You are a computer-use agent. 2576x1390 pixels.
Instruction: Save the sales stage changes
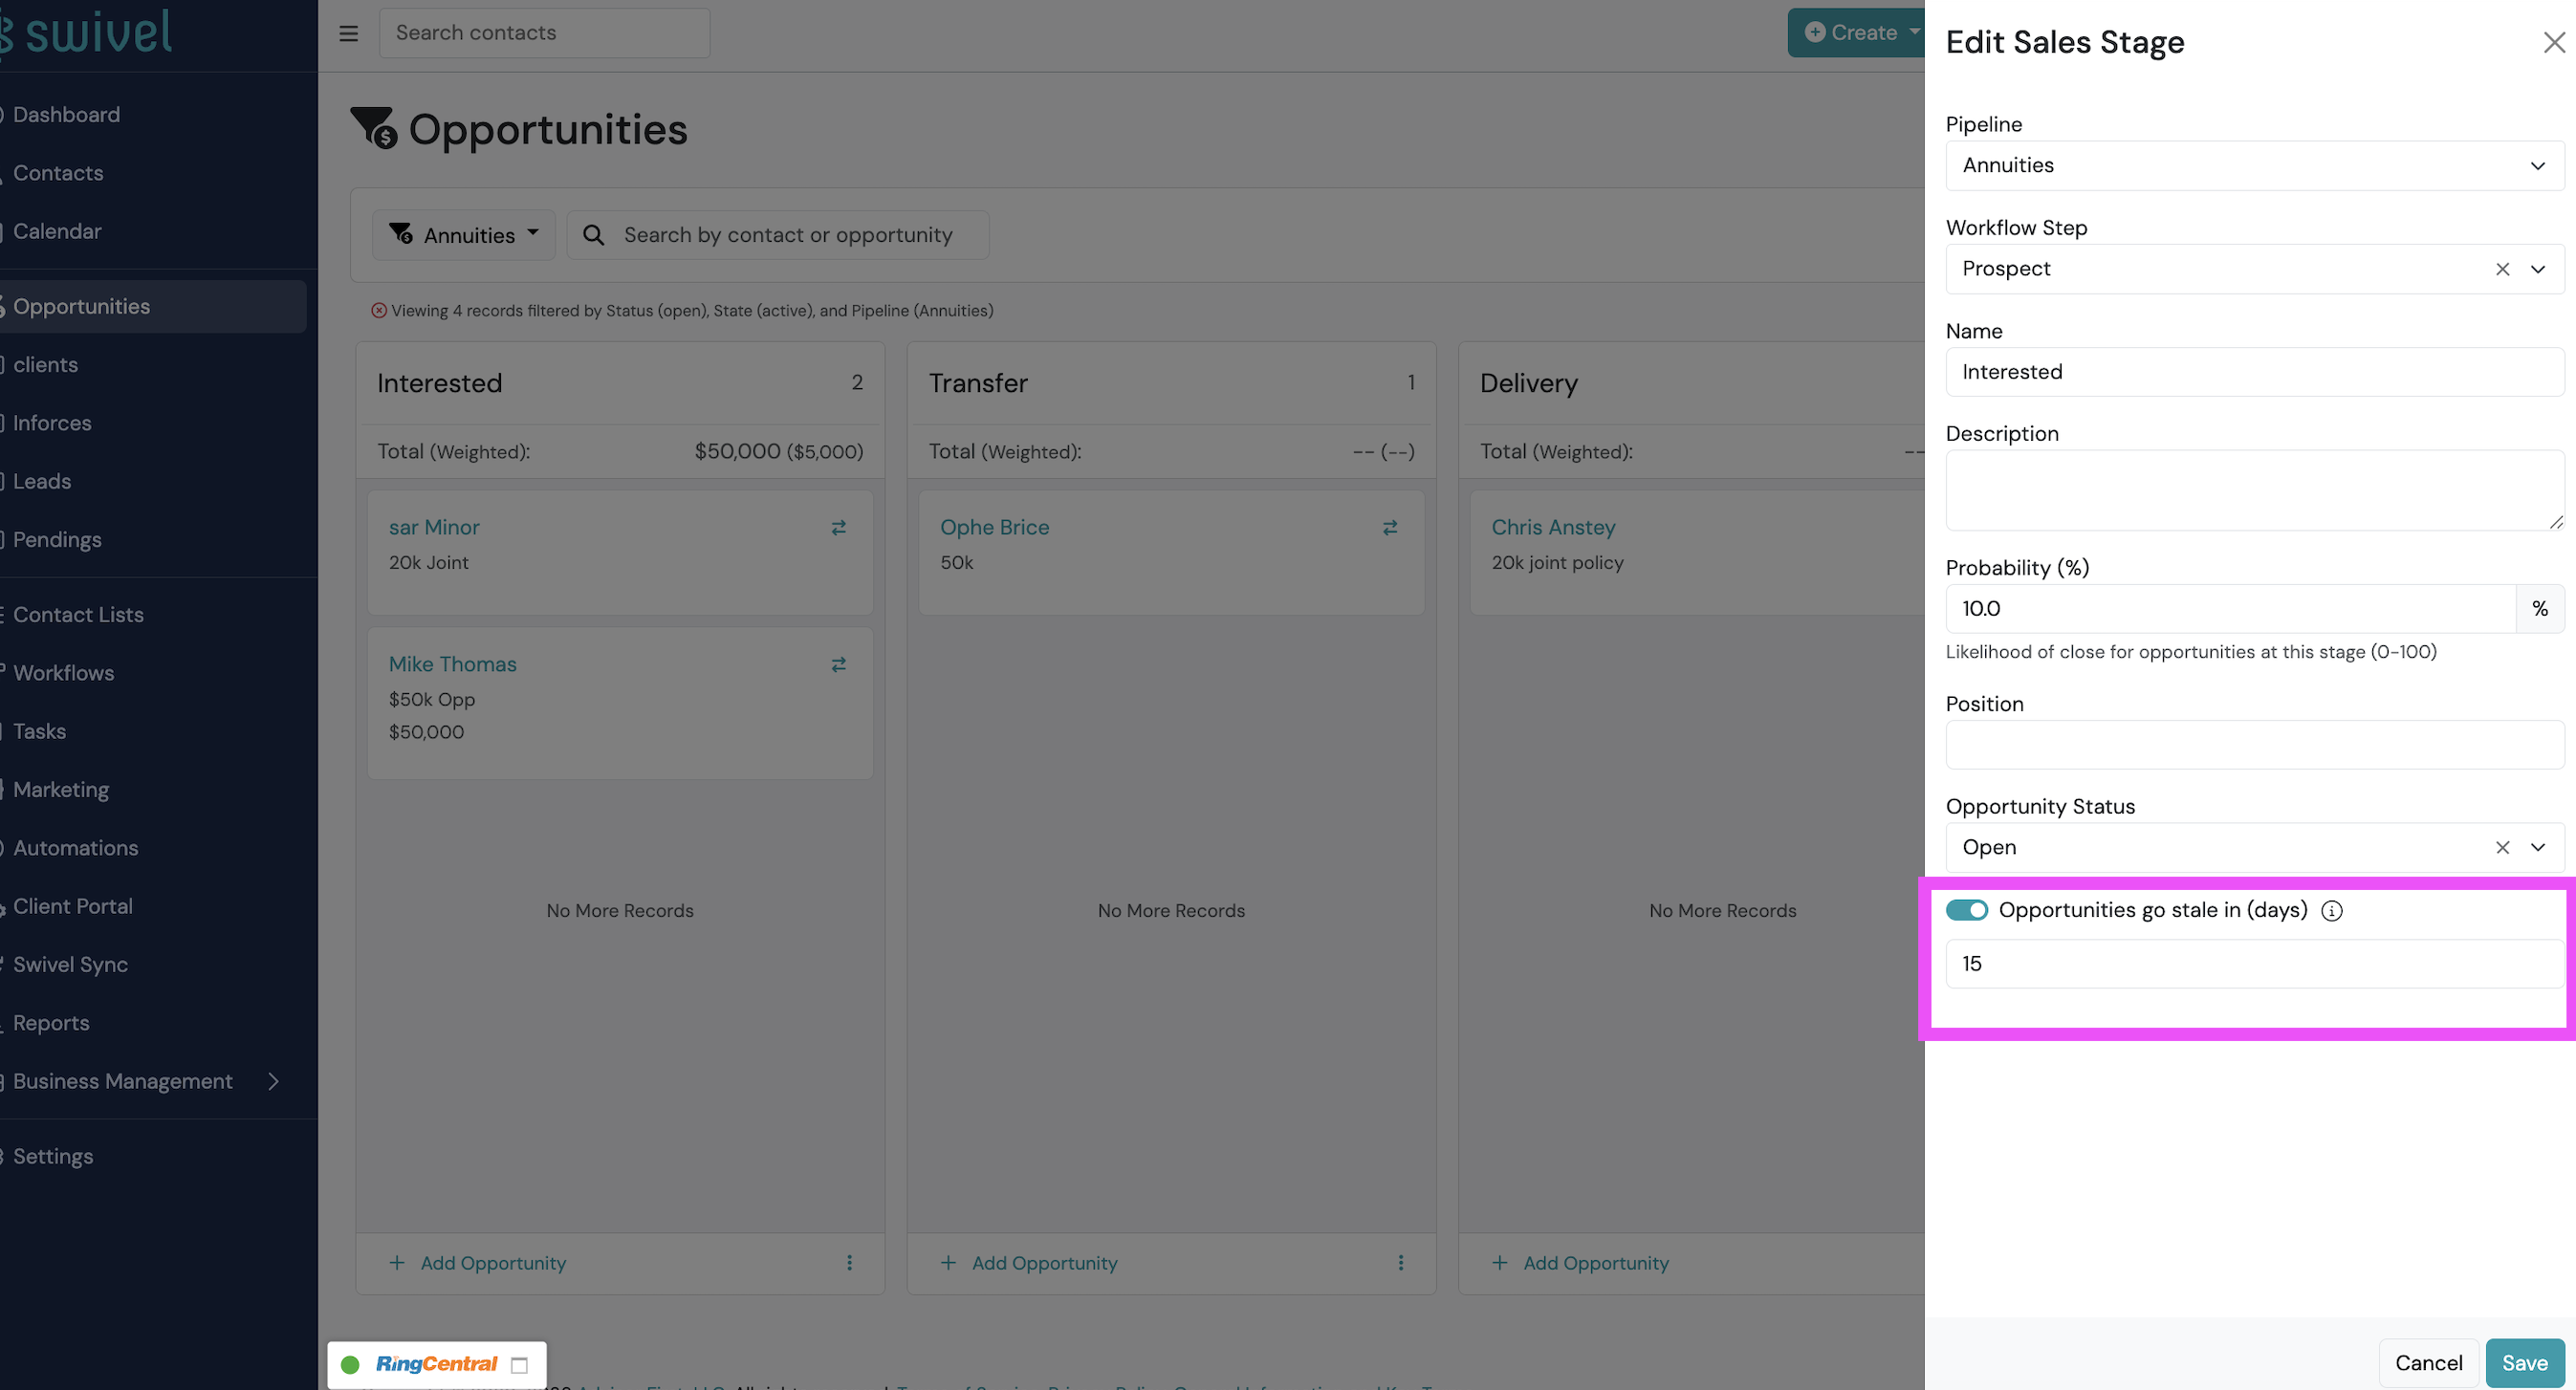point(2524,1363)
